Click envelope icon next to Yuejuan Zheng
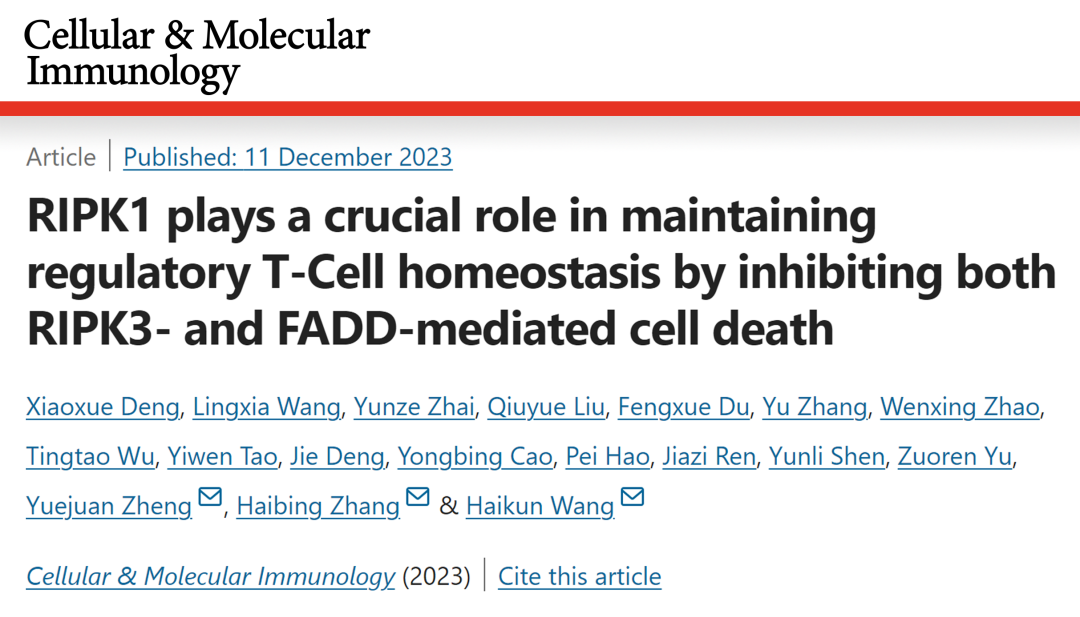The height and width of the screenshot is (617, 1080). pyautogui.click(x=210, y=496)
